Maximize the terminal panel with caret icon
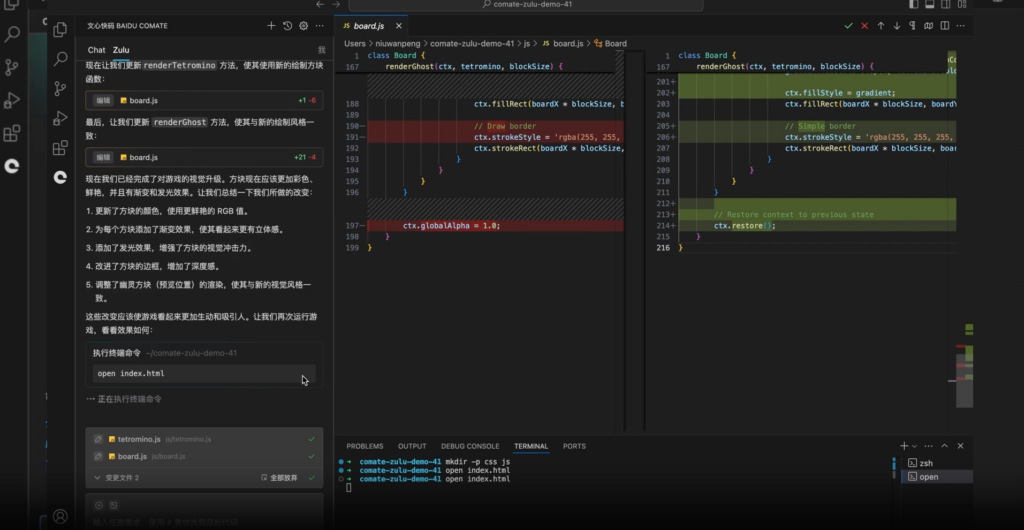 [944, 446]
